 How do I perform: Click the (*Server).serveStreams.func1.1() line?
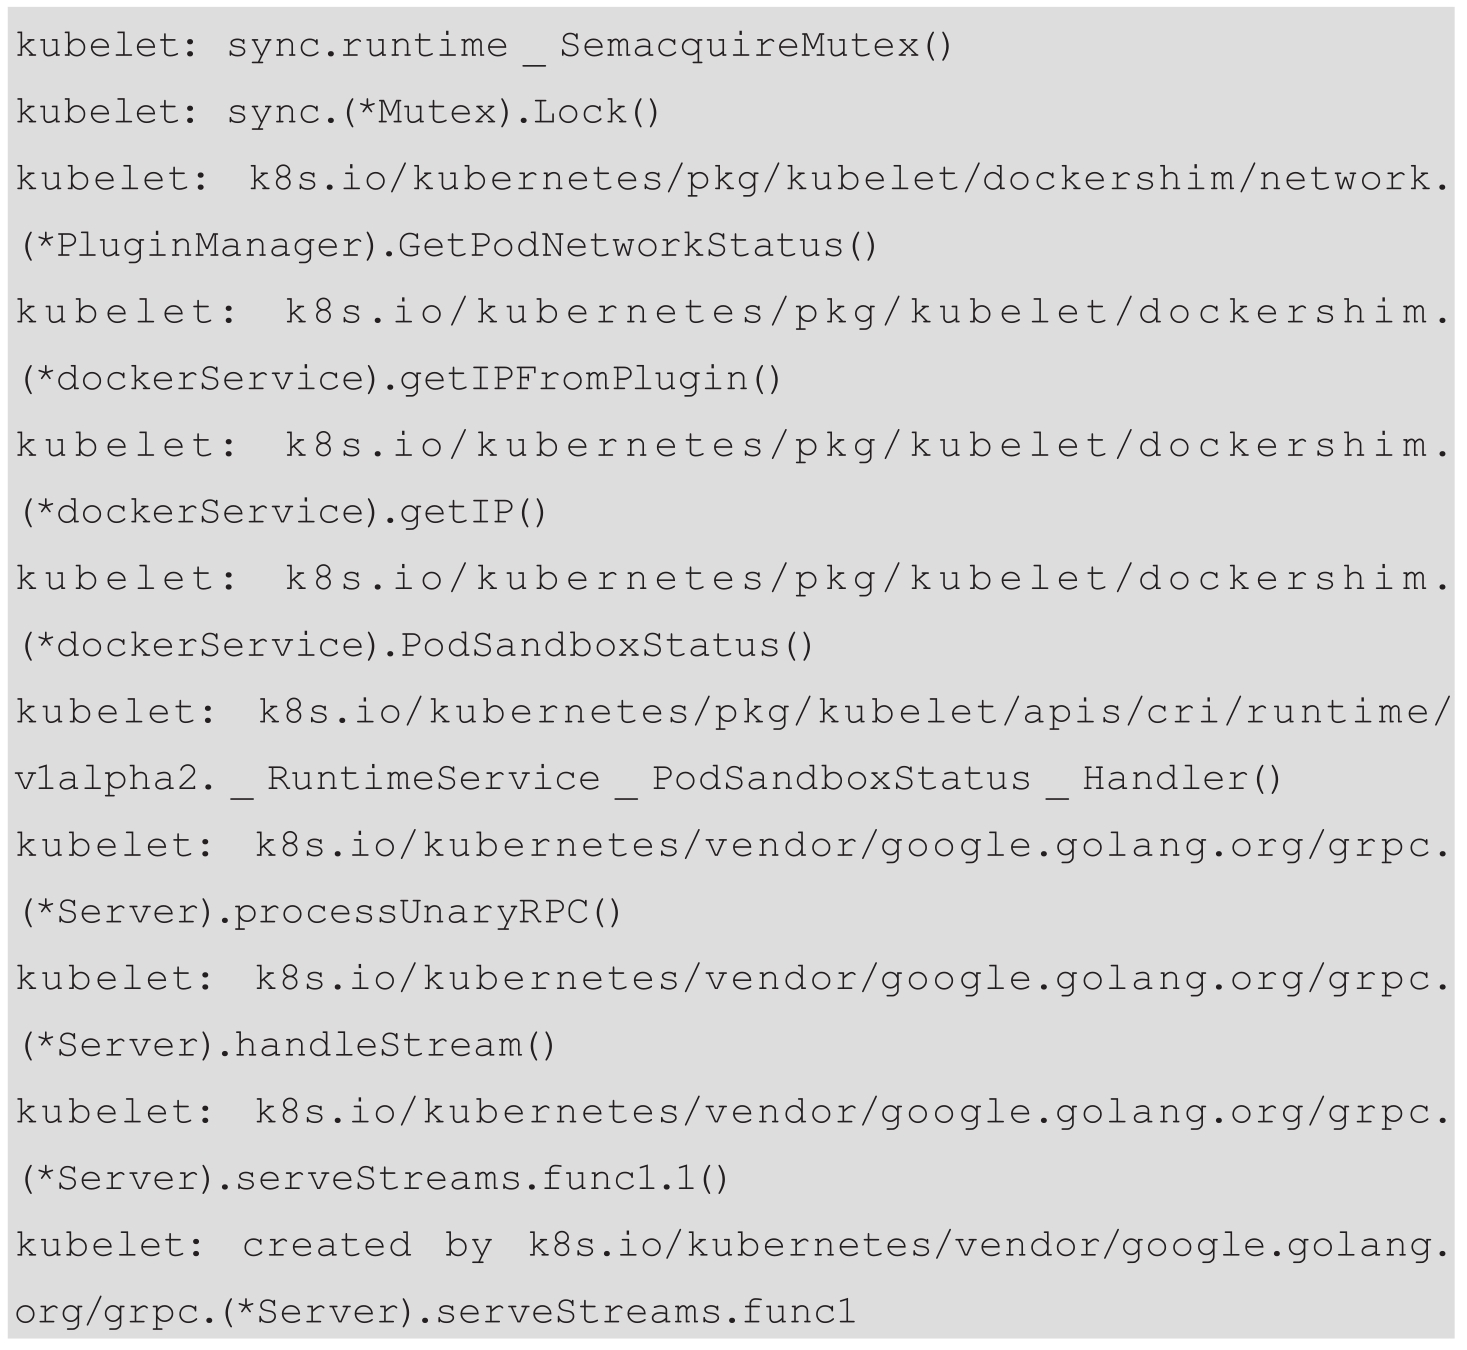(x=374, y=1179)
